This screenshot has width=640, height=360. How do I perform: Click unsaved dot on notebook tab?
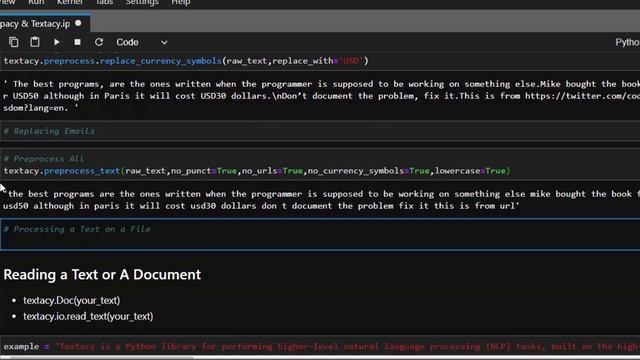coord(78,23)
